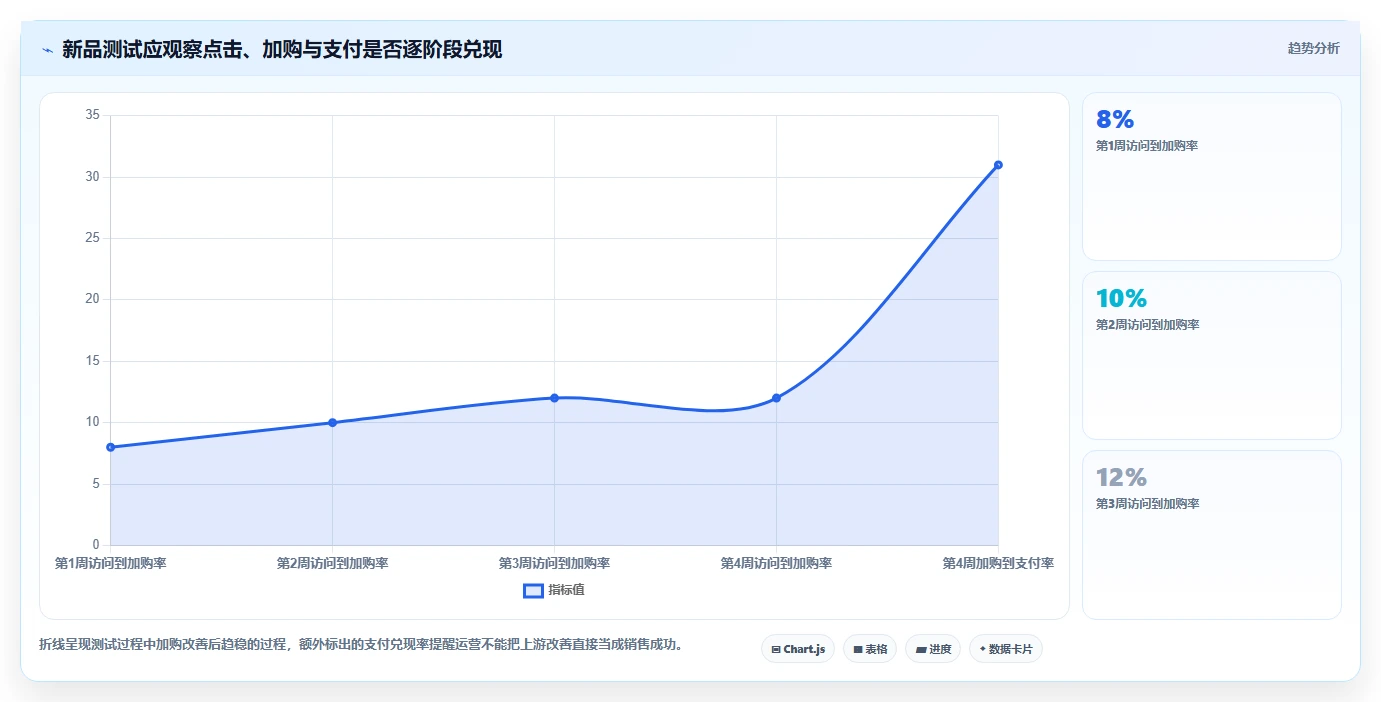Click the 表格 tag
This screenshot has height=702, width=1381.
coord(870,649)
